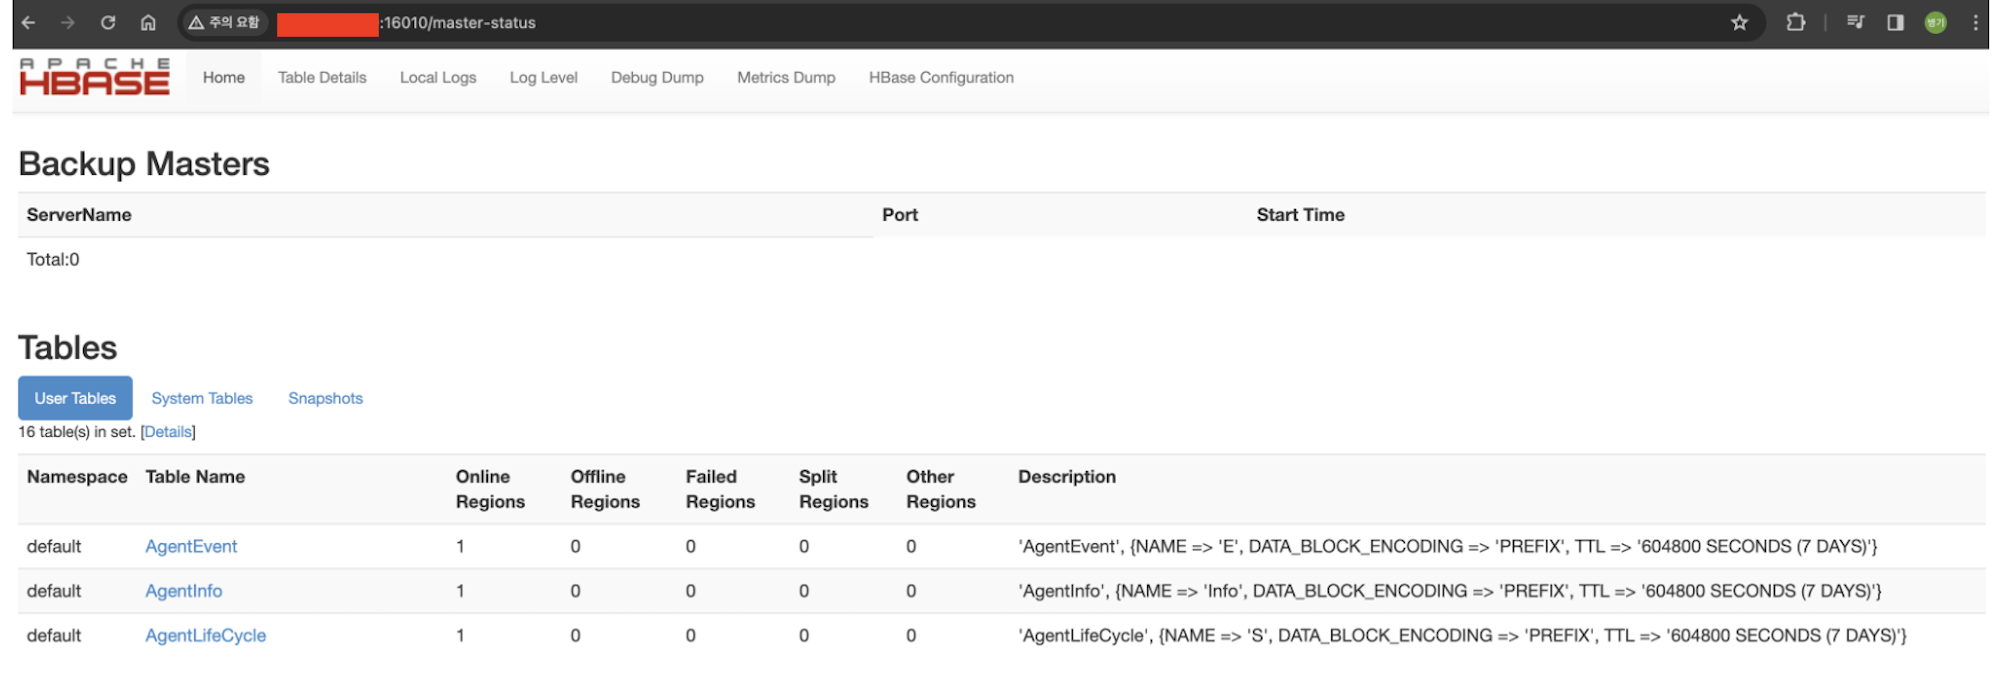Click the Split Regions column header
Screen dimensions: 2008x680
[x=834, y=489]
